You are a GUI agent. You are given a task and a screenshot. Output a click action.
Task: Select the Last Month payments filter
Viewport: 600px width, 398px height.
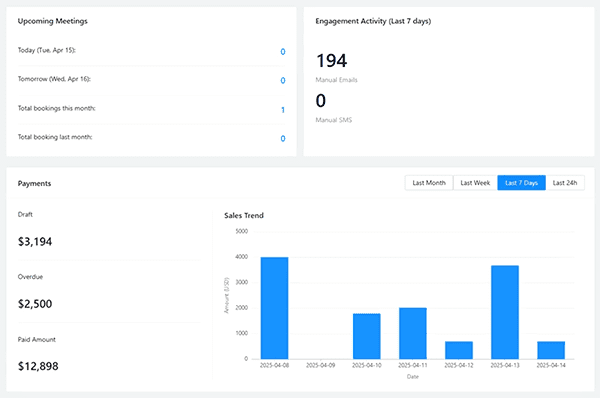(x=429, y=183)
